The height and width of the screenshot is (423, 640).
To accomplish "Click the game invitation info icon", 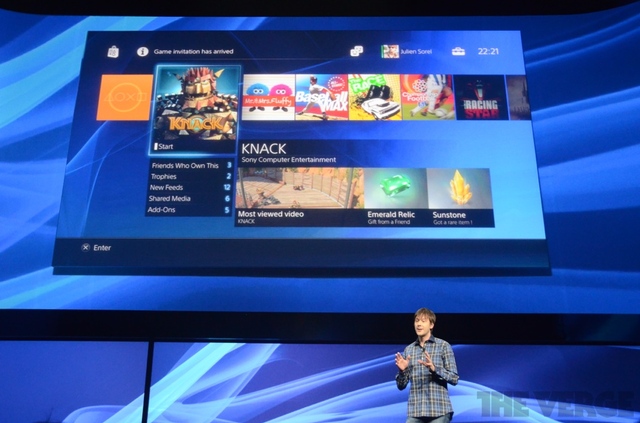I will coord(142,50).
